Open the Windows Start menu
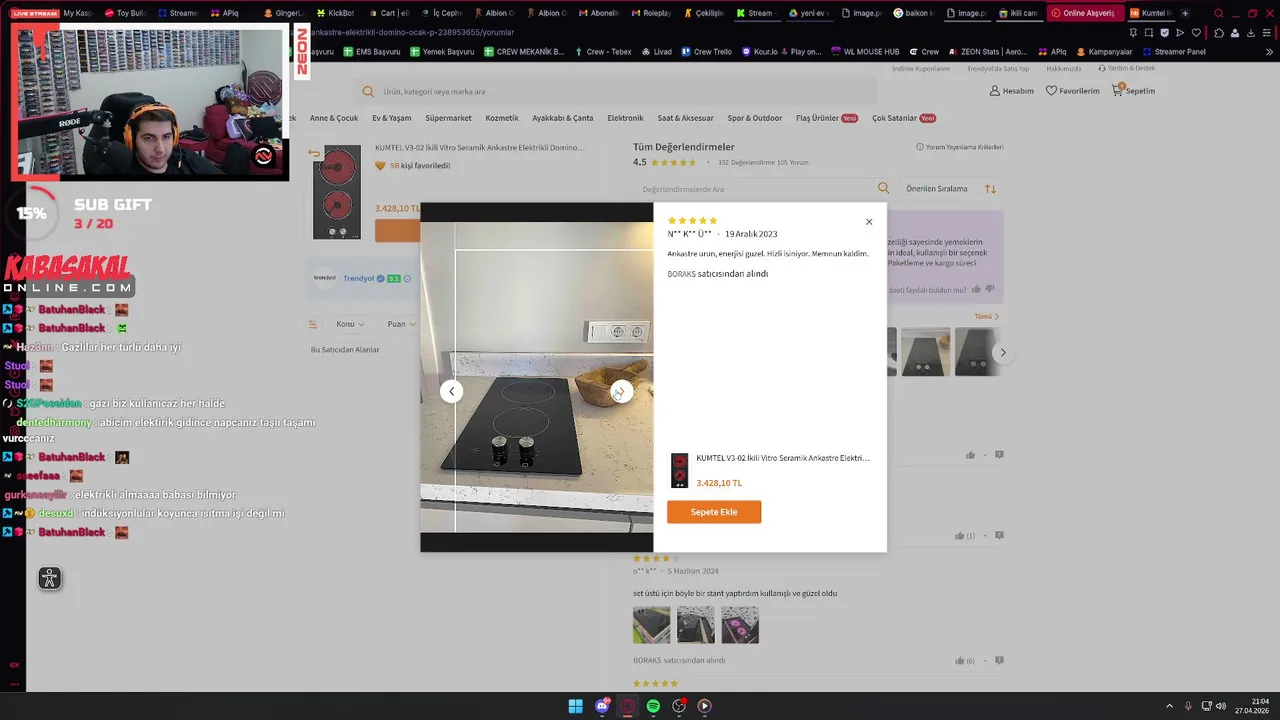Viewport: 1280px width, 720px height. 576,706
